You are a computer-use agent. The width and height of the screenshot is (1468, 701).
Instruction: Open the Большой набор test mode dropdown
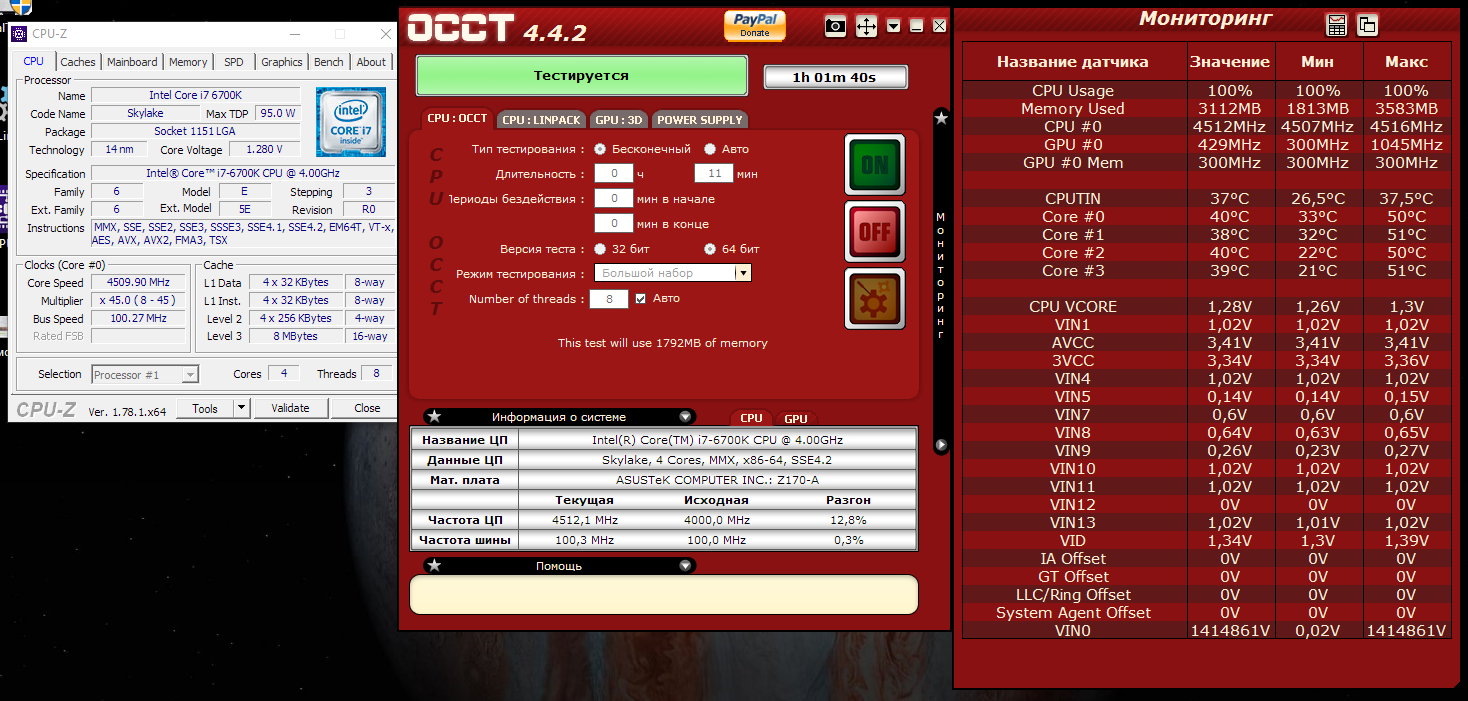pyautogui.click(x=742, y=273)
